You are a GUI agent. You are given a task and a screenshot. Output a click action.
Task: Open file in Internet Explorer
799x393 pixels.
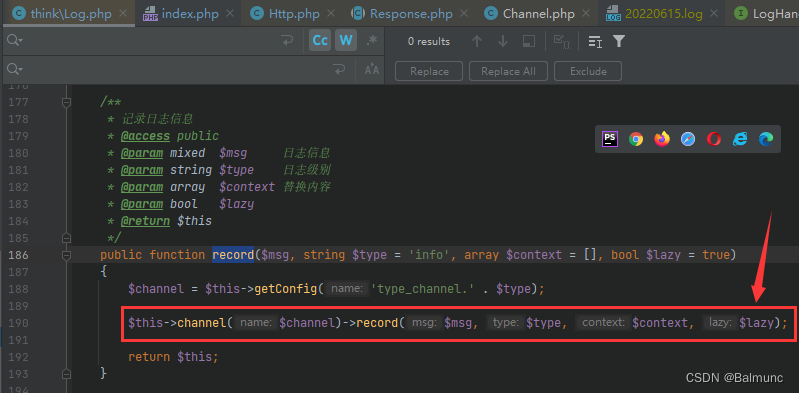(x=740, y=139)
